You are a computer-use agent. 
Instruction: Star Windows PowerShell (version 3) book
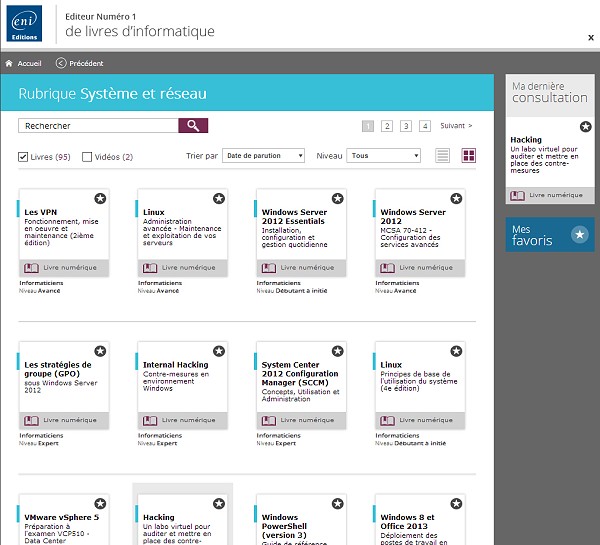coord(338,504)
